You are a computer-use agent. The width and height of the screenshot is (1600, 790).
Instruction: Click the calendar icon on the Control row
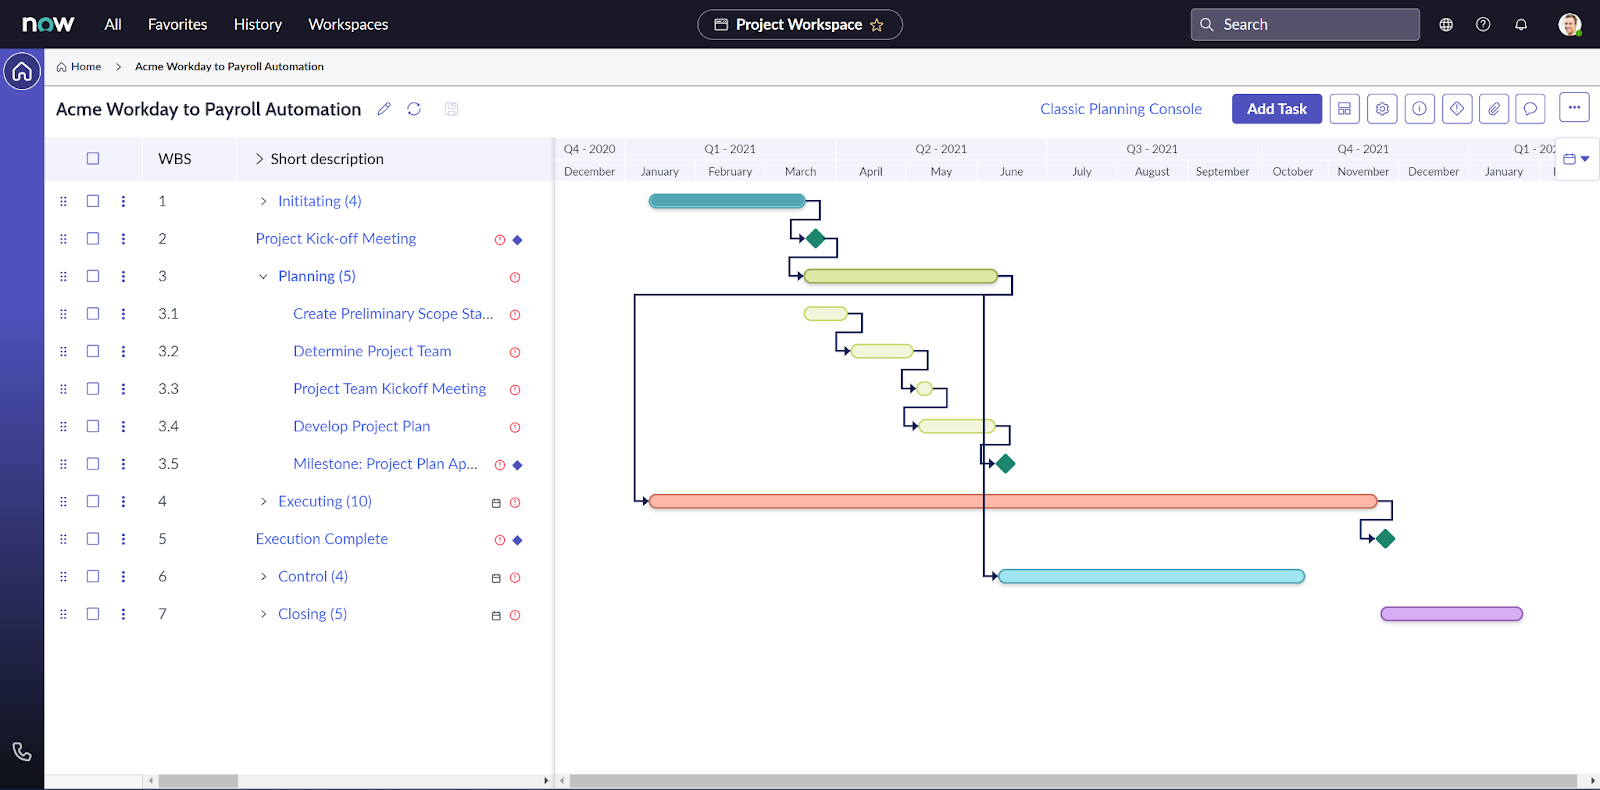[x=496, y=578]
